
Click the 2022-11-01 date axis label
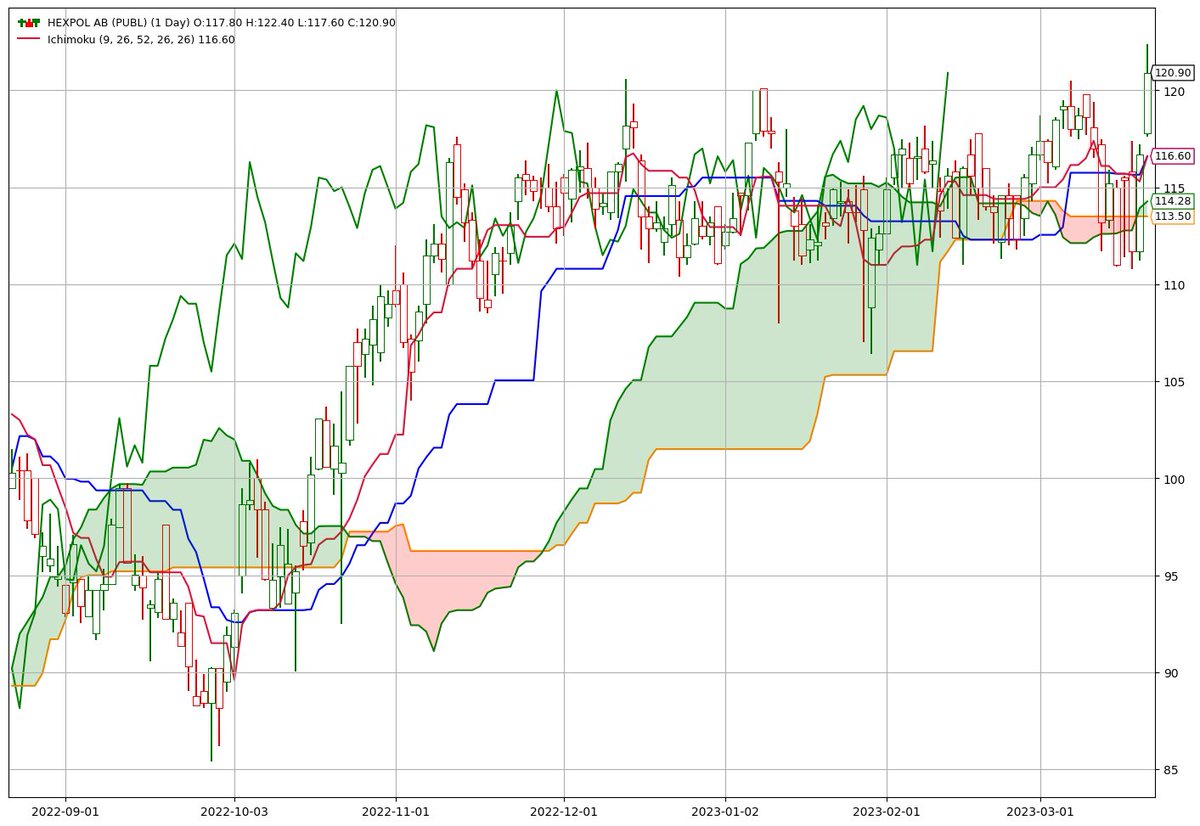click(x=396, y=812)
